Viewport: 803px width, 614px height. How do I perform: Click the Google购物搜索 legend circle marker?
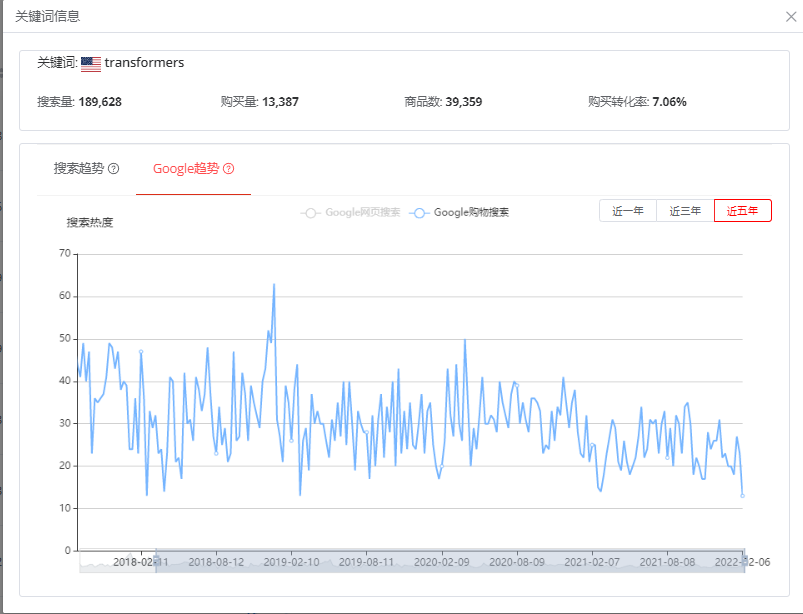click(420, 213)
